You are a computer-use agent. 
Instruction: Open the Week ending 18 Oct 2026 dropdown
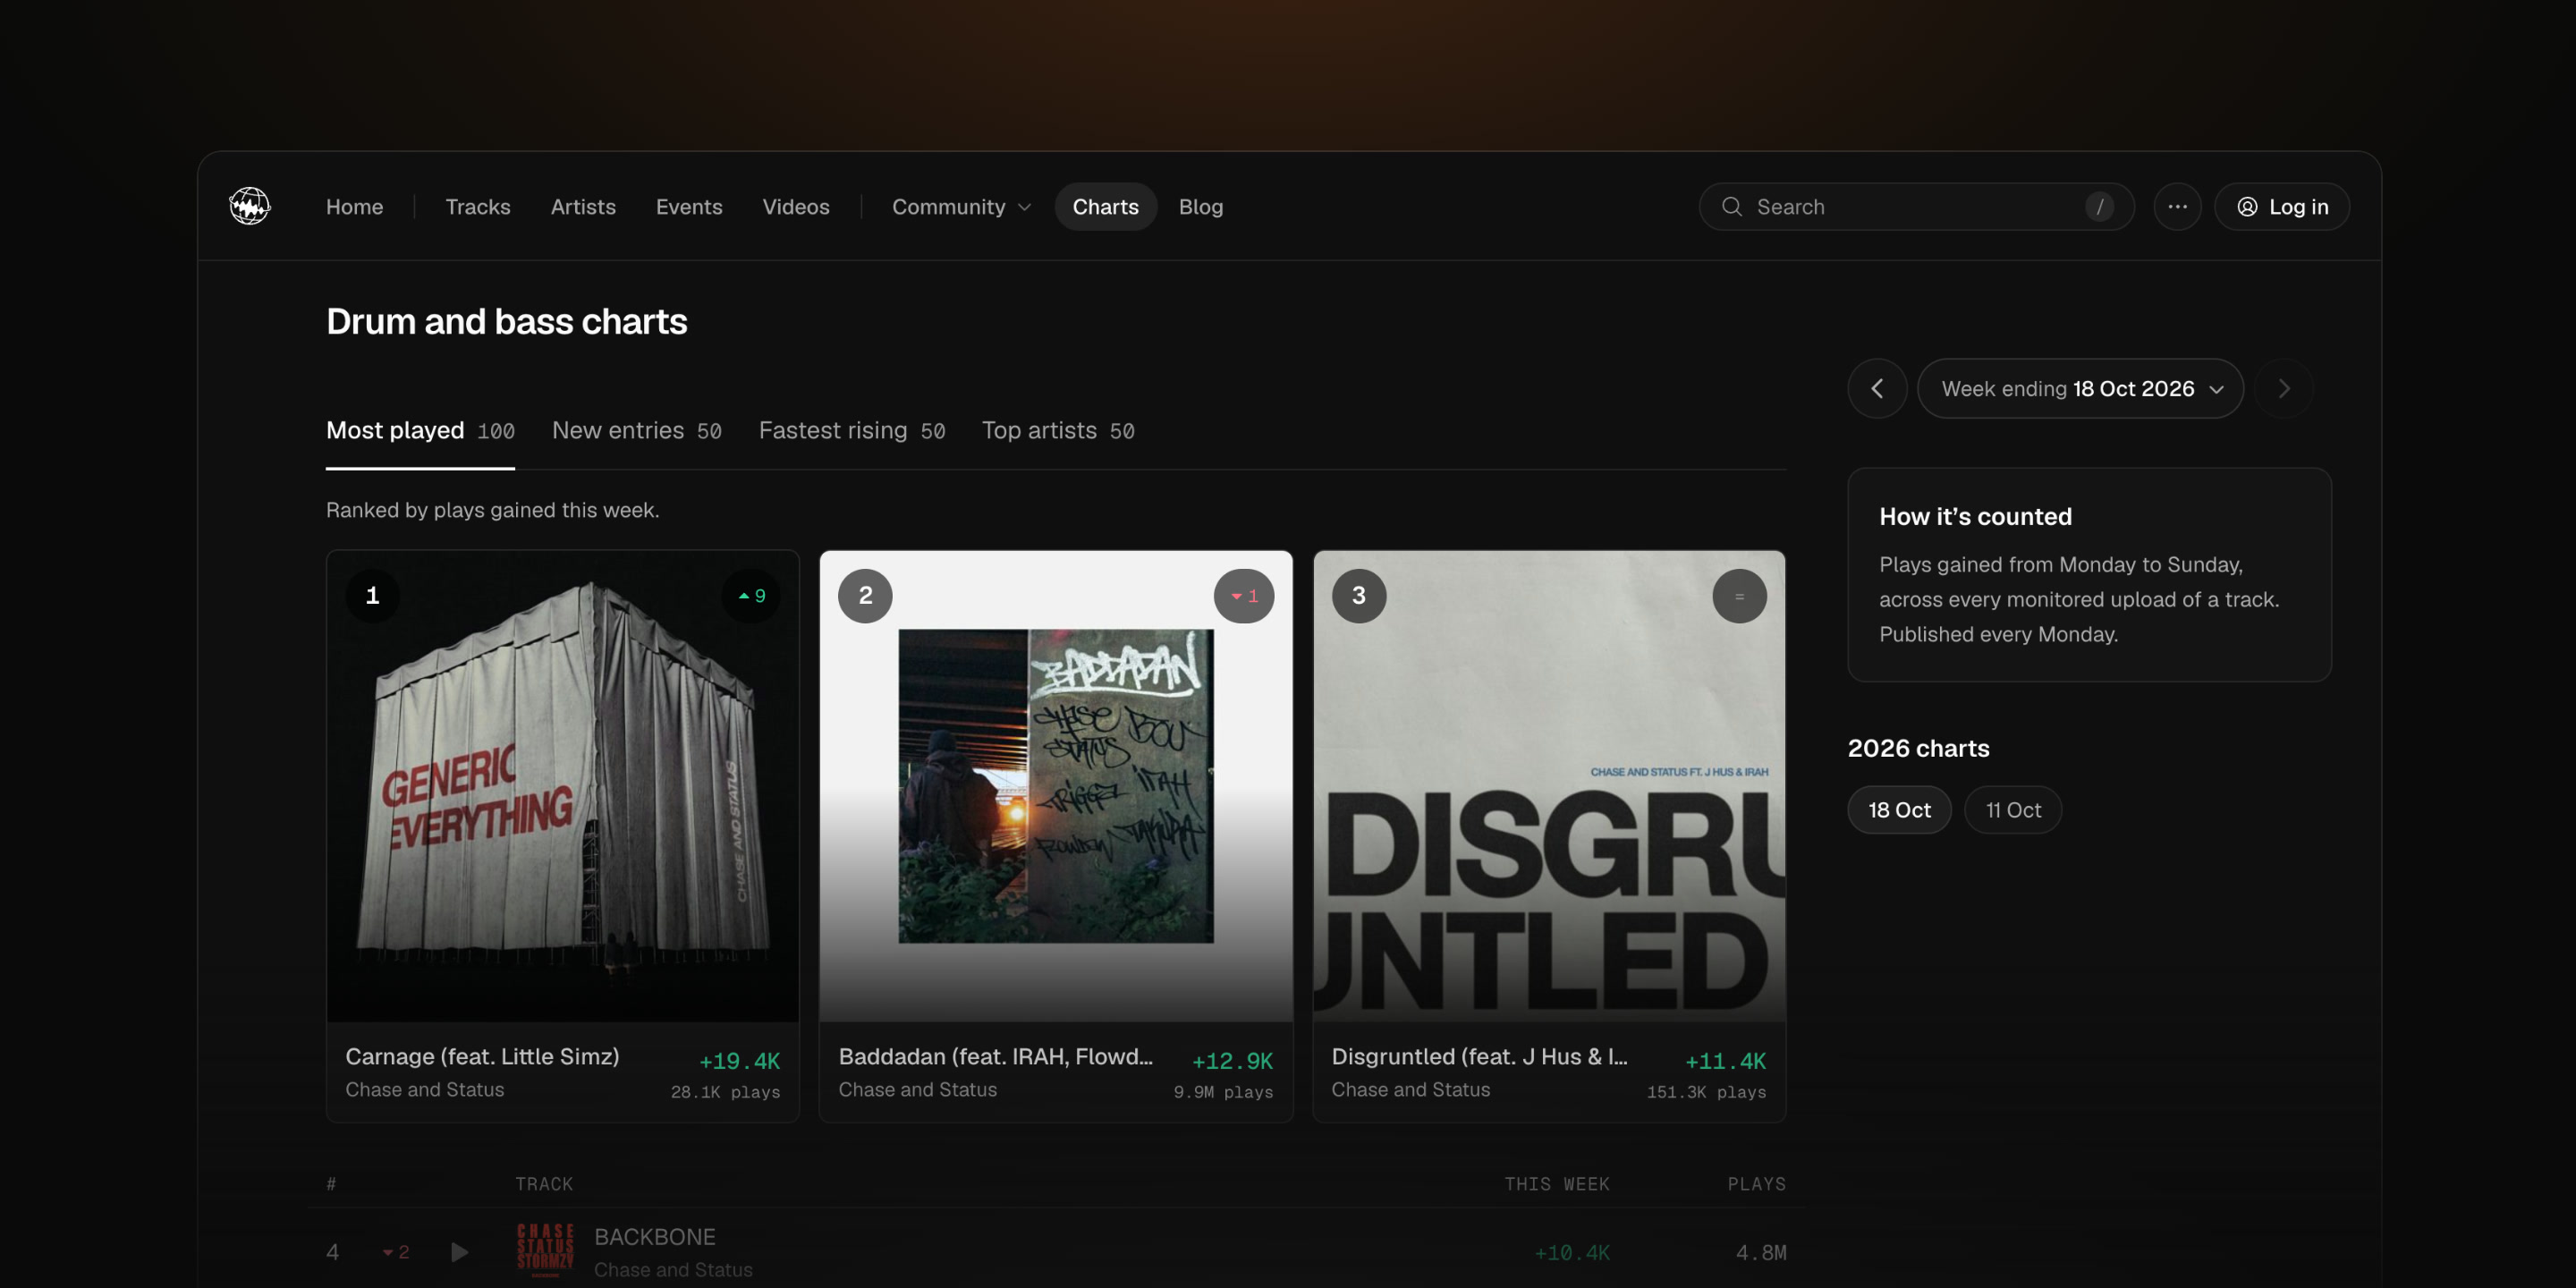[2080, 388]
